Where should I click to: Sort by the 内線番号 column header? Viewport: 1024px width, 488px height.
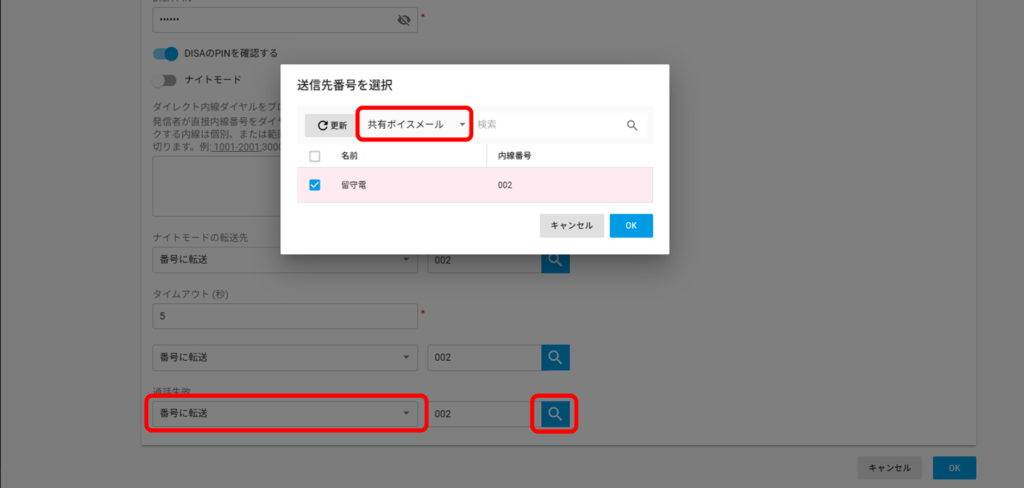pyautogui.click(x=514, y=156)
